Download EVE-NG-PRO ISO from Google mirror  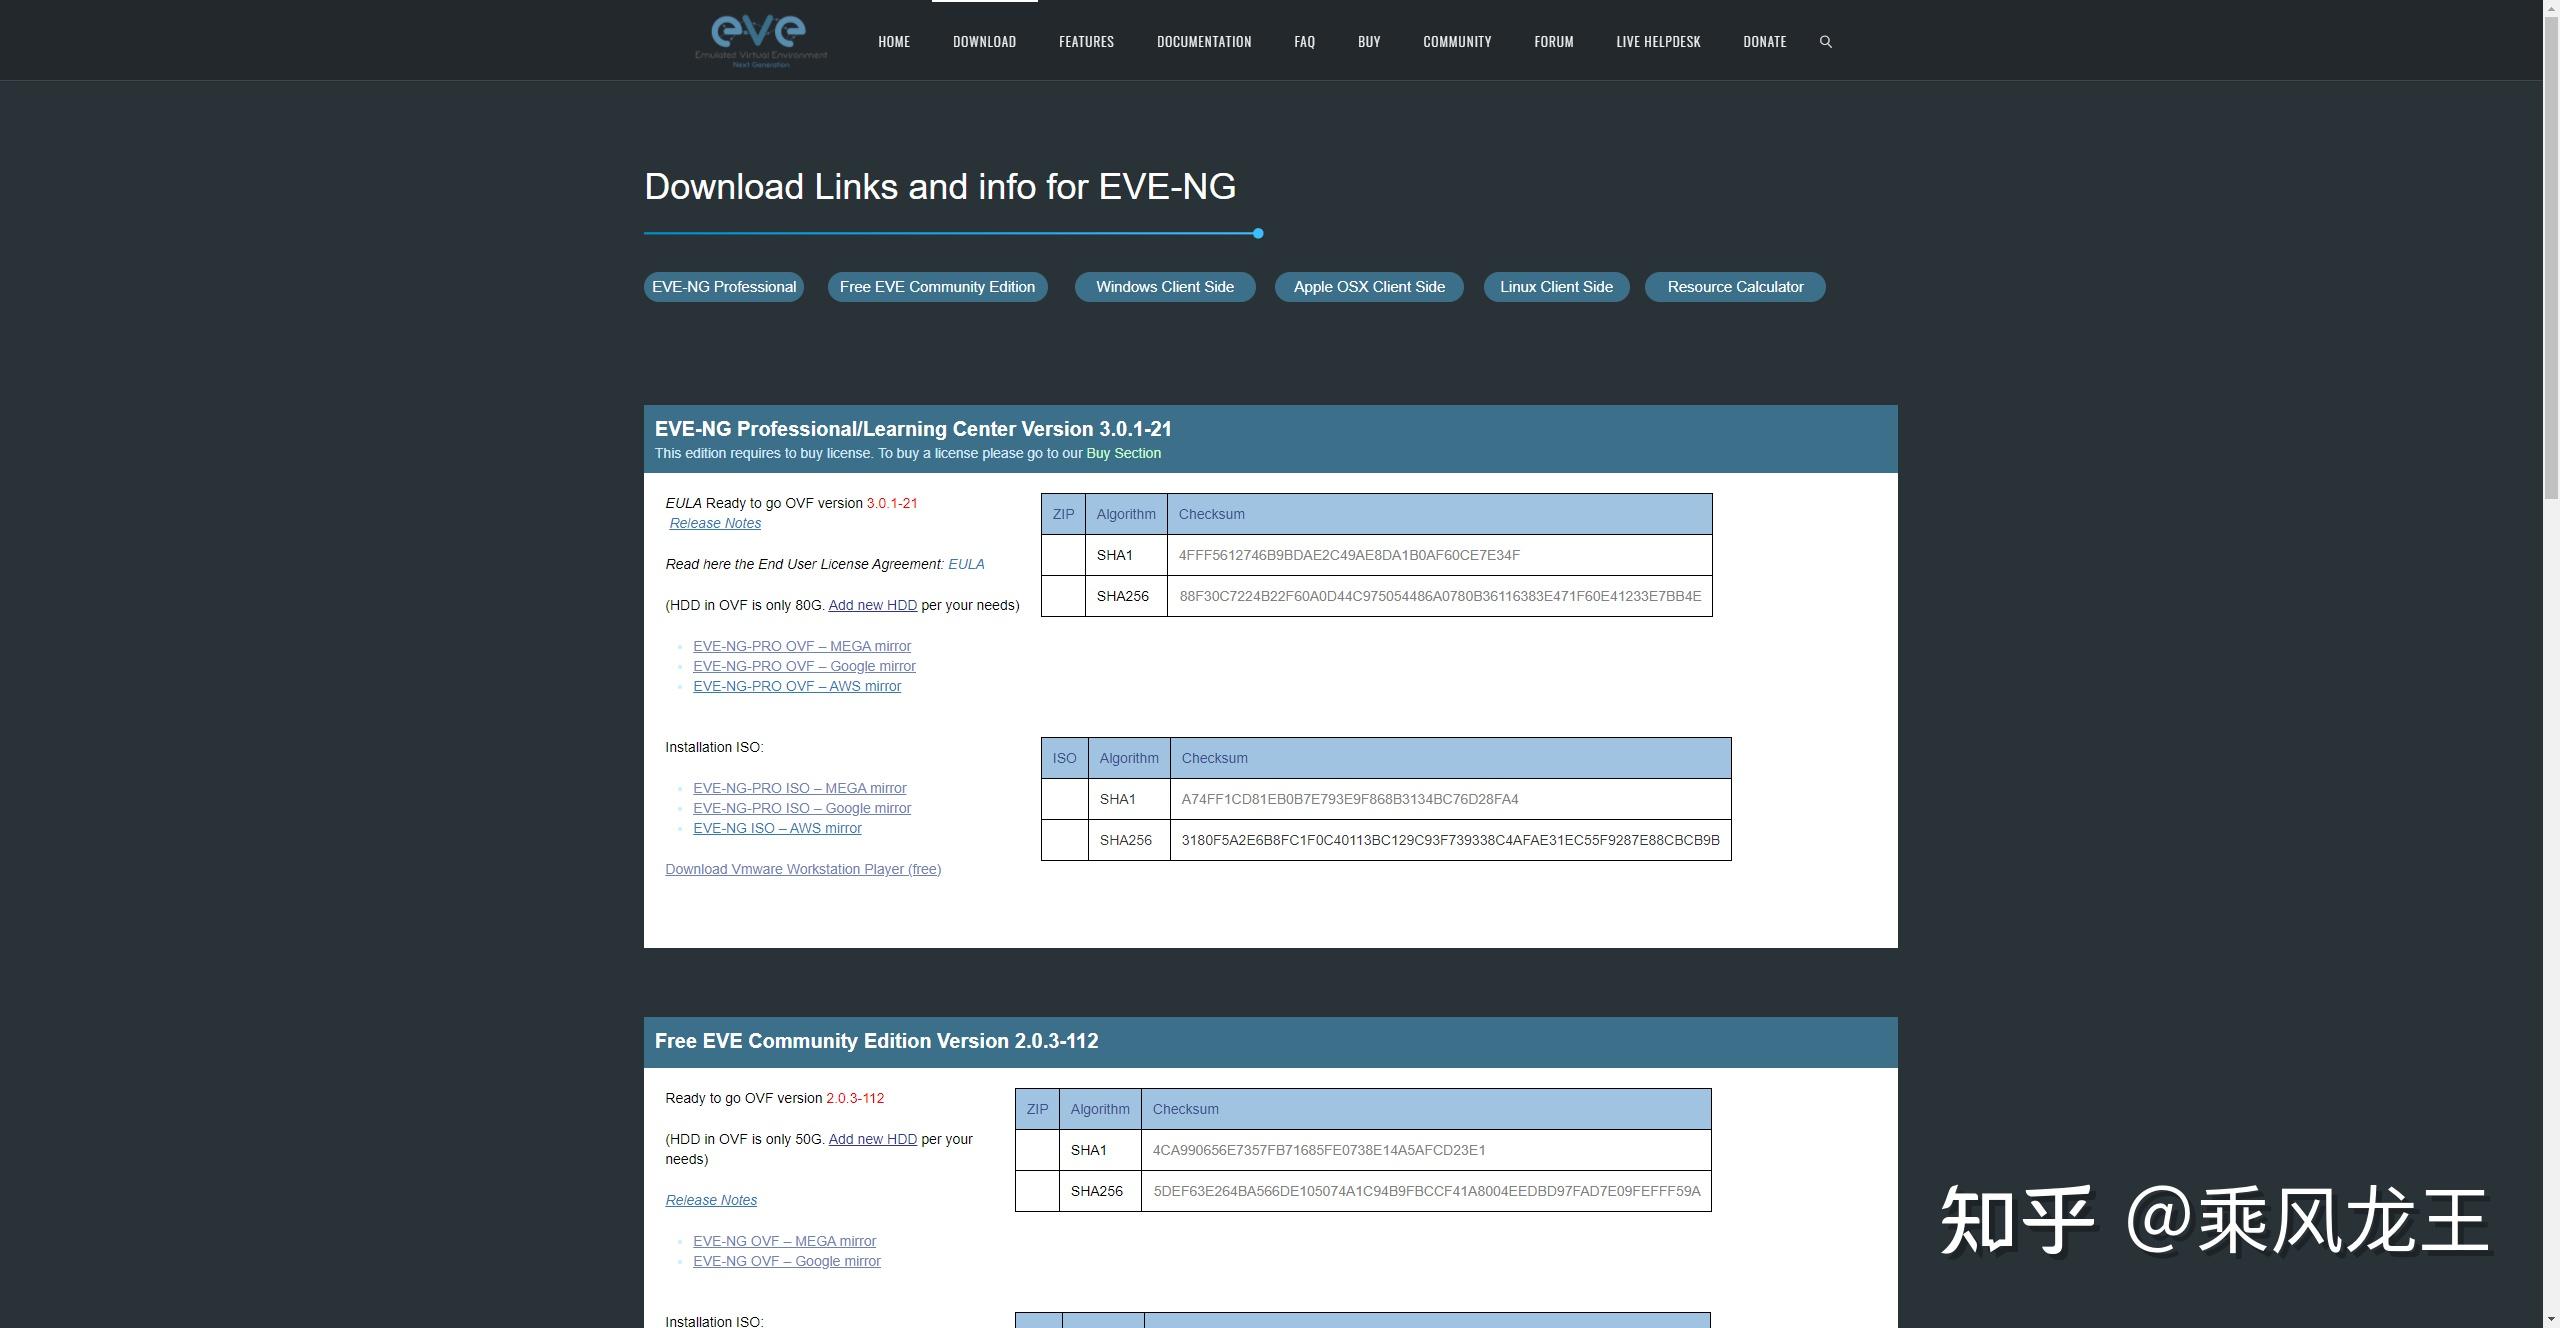tap(801, 809)
